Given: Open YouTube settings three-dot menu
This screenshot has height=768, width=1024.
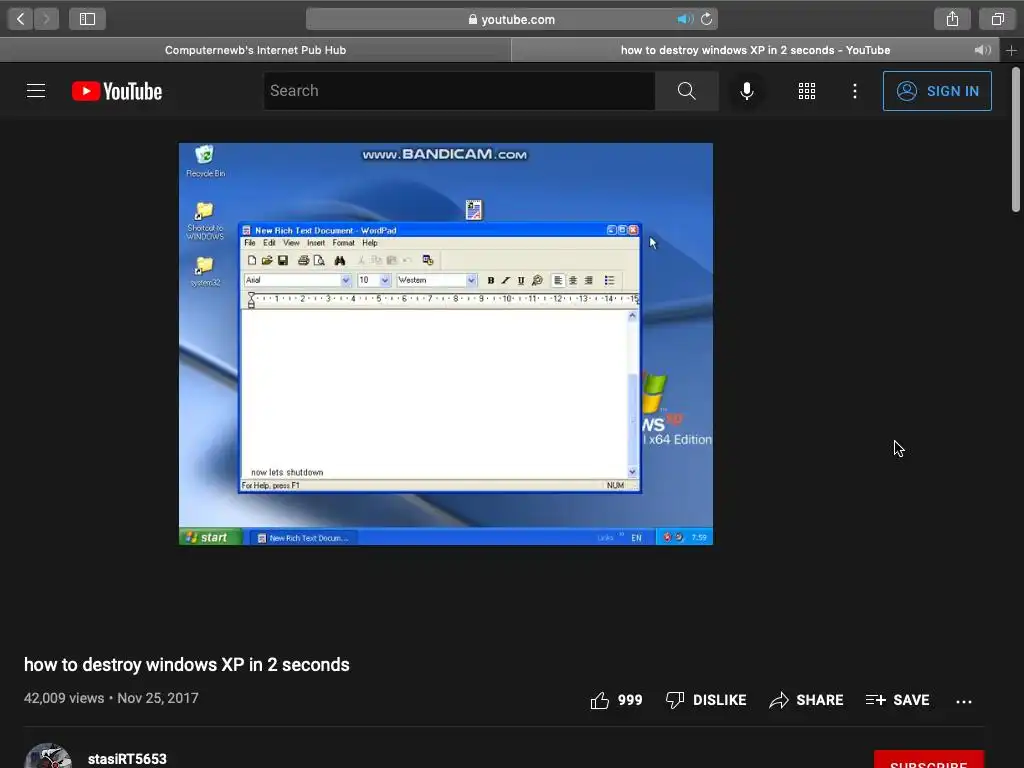Looking at the screenshot, I should (855, 91).
